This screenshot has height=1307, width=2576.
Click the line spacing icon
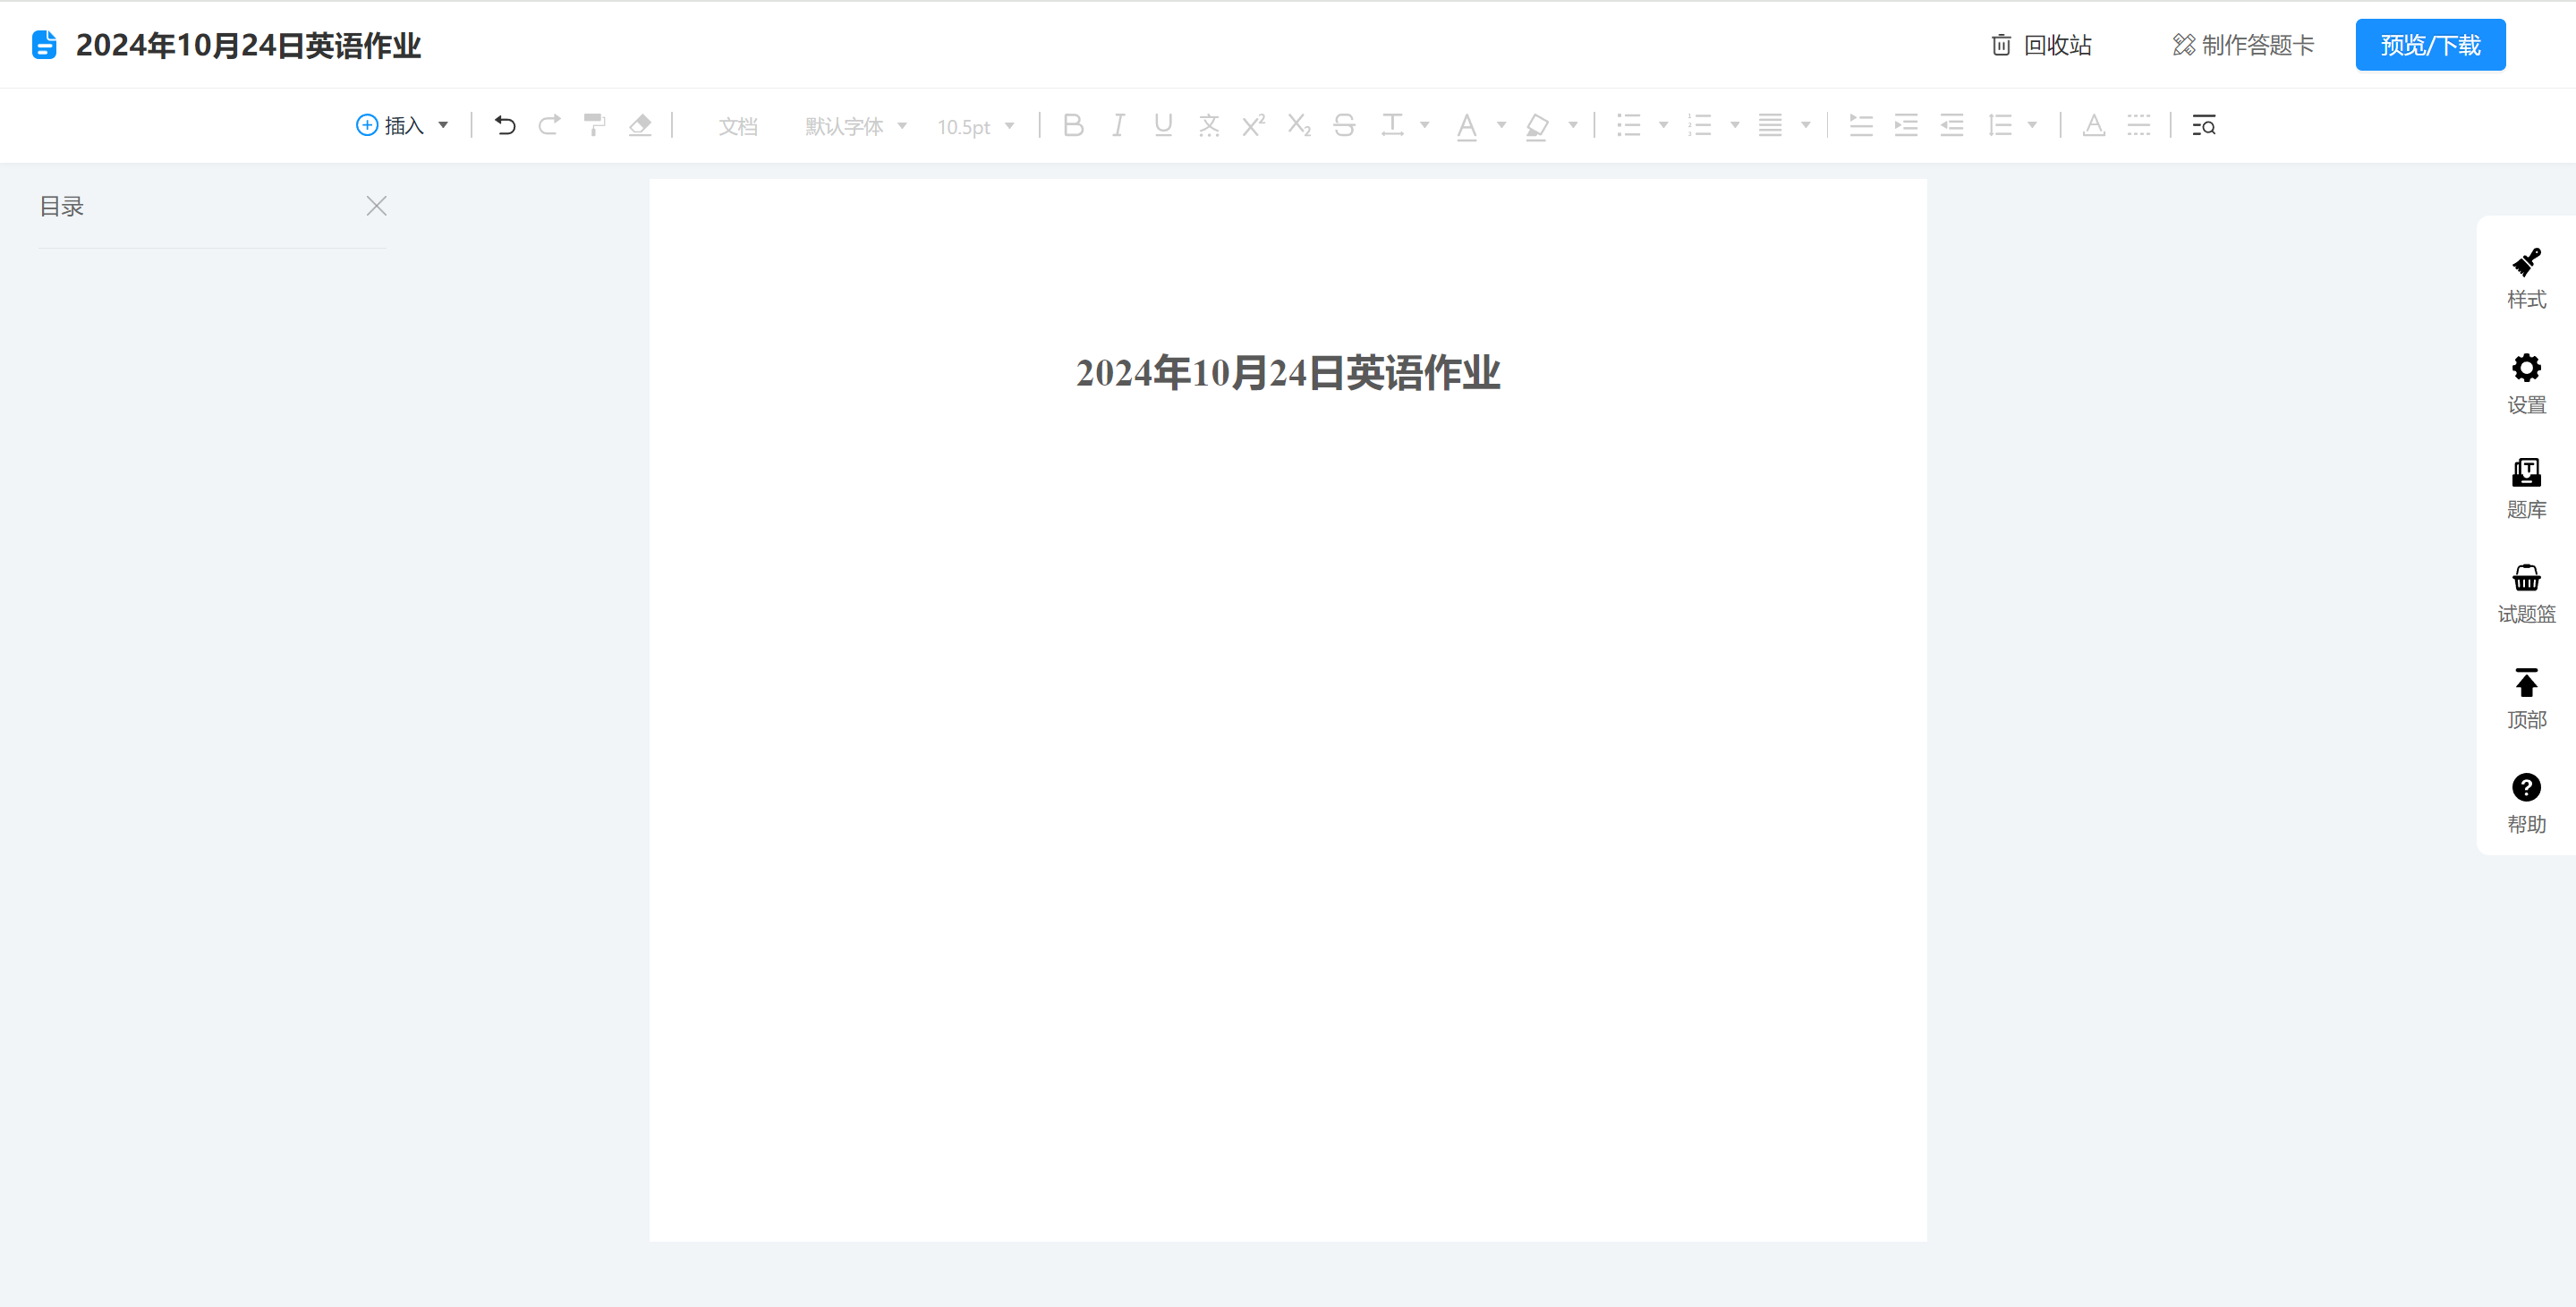pyautogui.click(x=2000, y=125)
